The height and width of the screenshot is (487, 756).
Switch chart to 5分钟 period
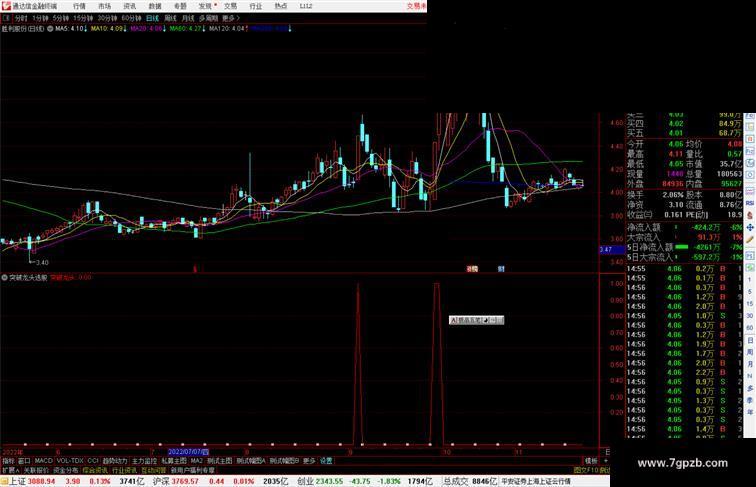(x=61, y=18)
